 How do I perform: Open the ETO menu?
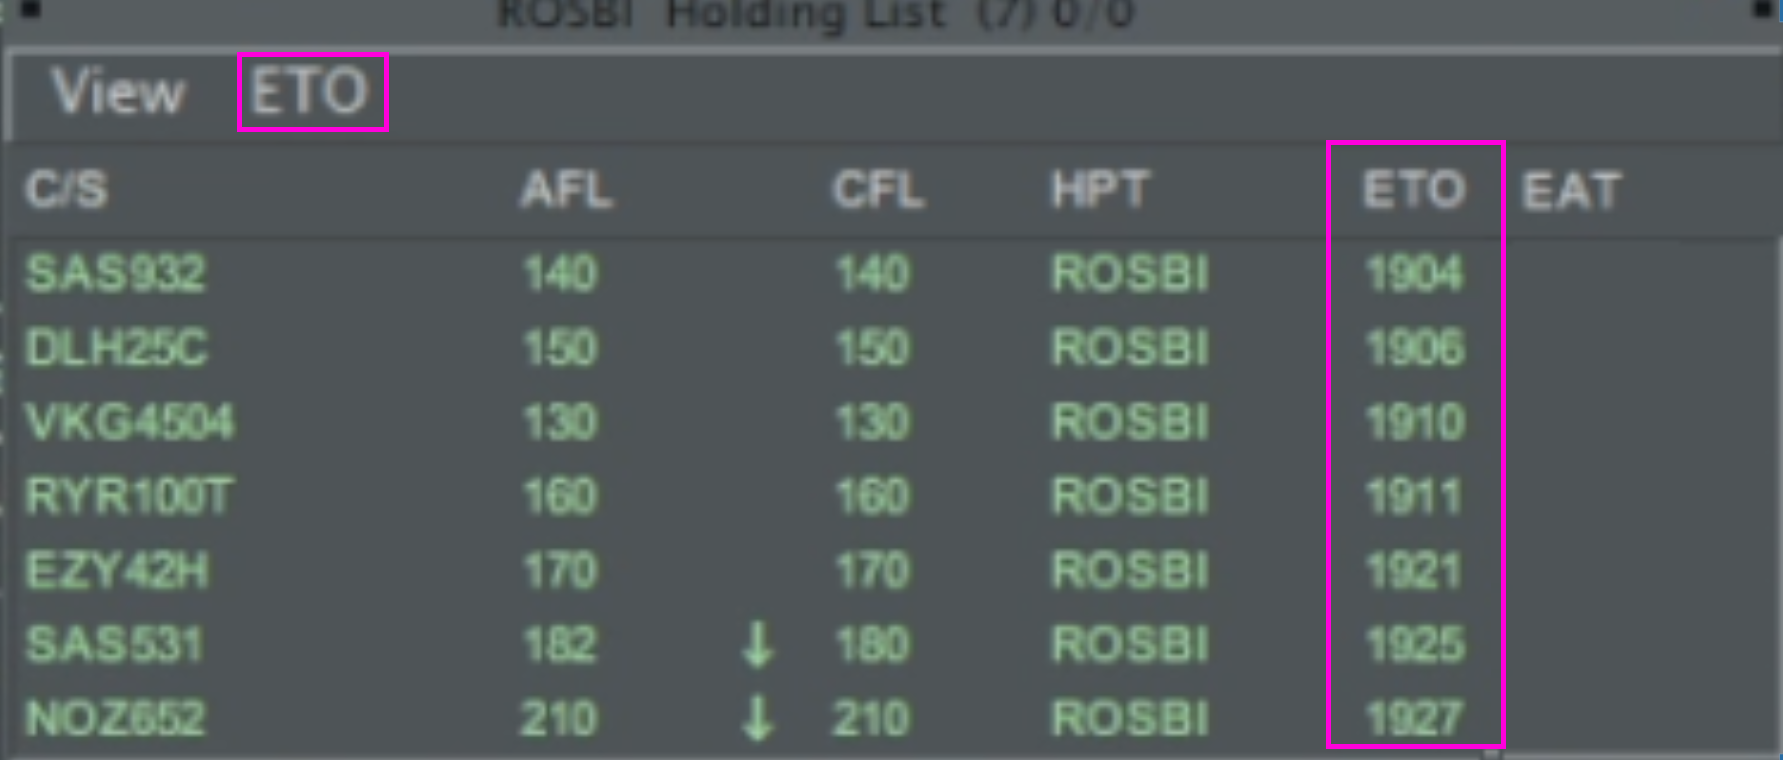(x=310, y=92)
